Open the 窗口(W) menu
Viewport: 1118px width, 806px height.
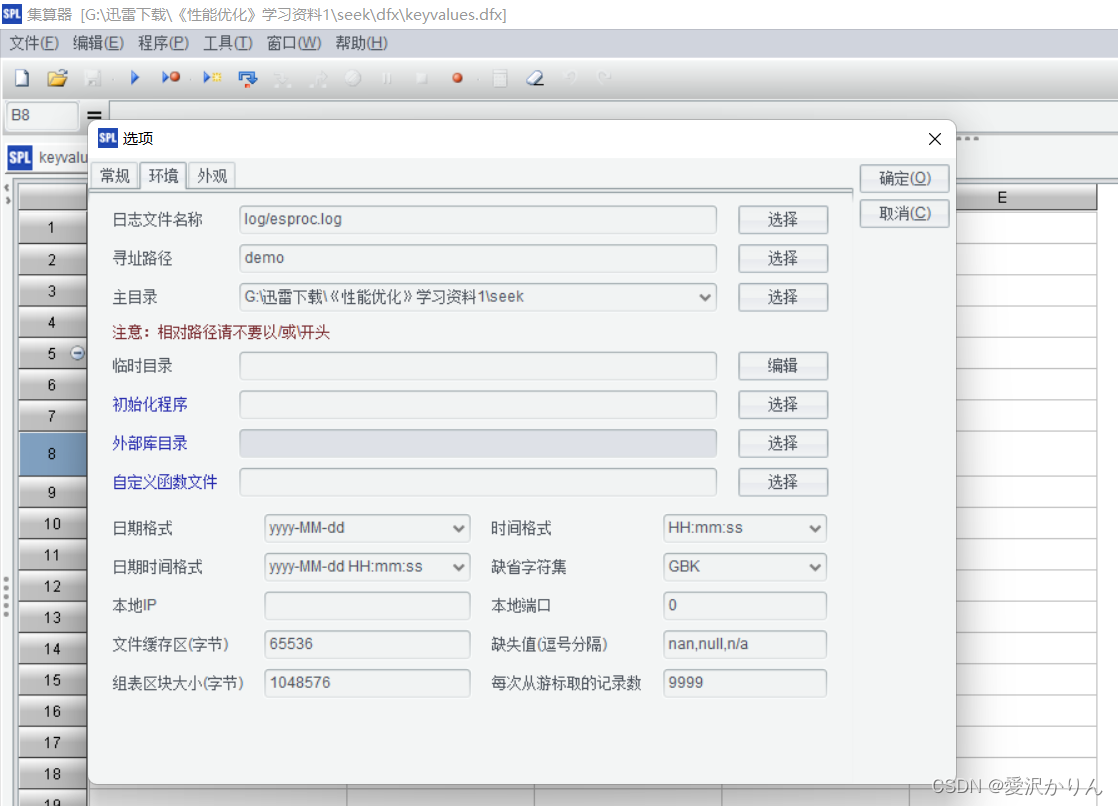pyautogui.click(x=294, y=44)
